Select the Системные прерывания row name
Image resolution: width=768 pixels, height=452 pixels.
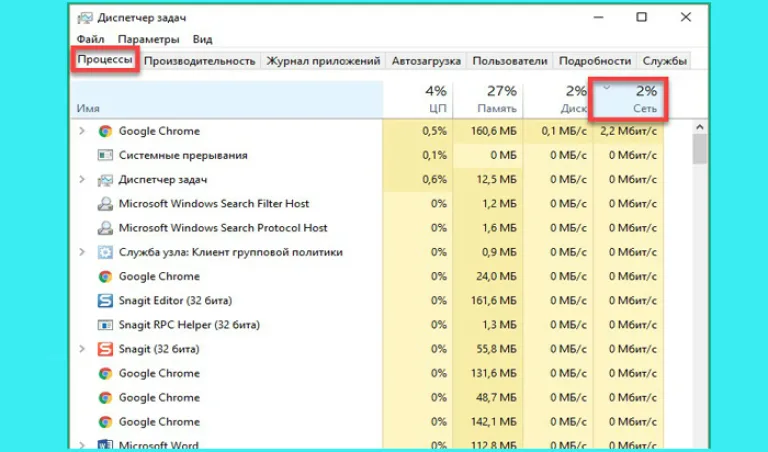tap(183, 155)
